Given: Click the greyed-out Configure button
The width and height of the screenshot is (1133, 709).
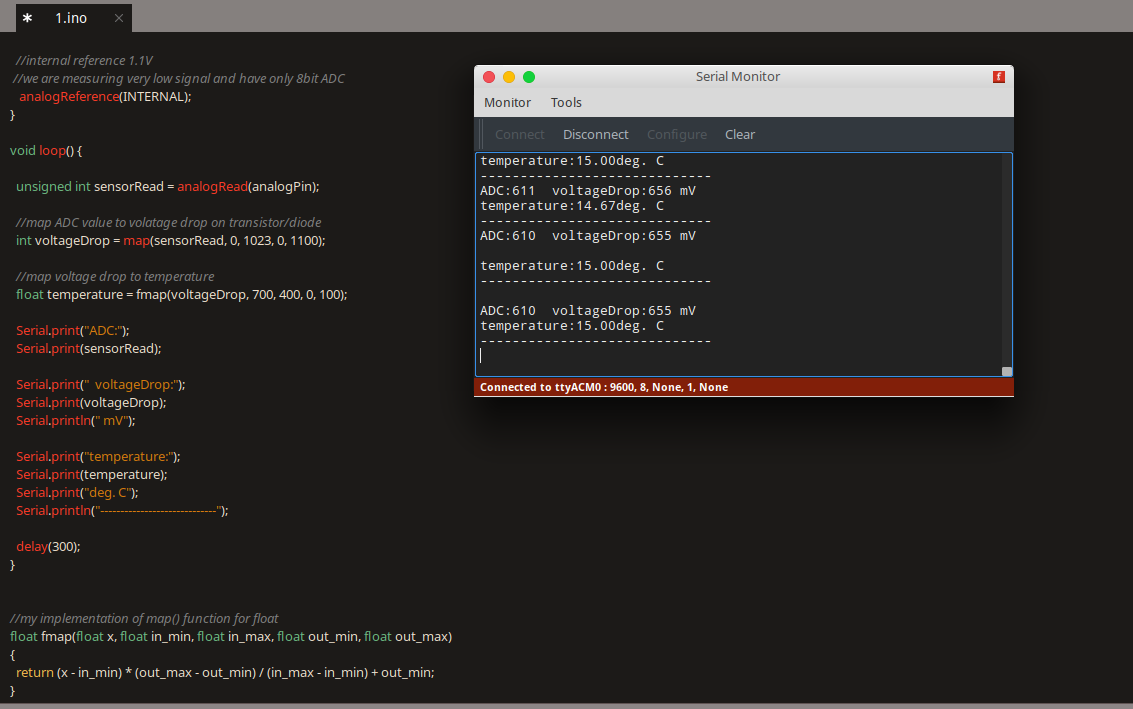Looking at the screenshot, I should point(676,135).
